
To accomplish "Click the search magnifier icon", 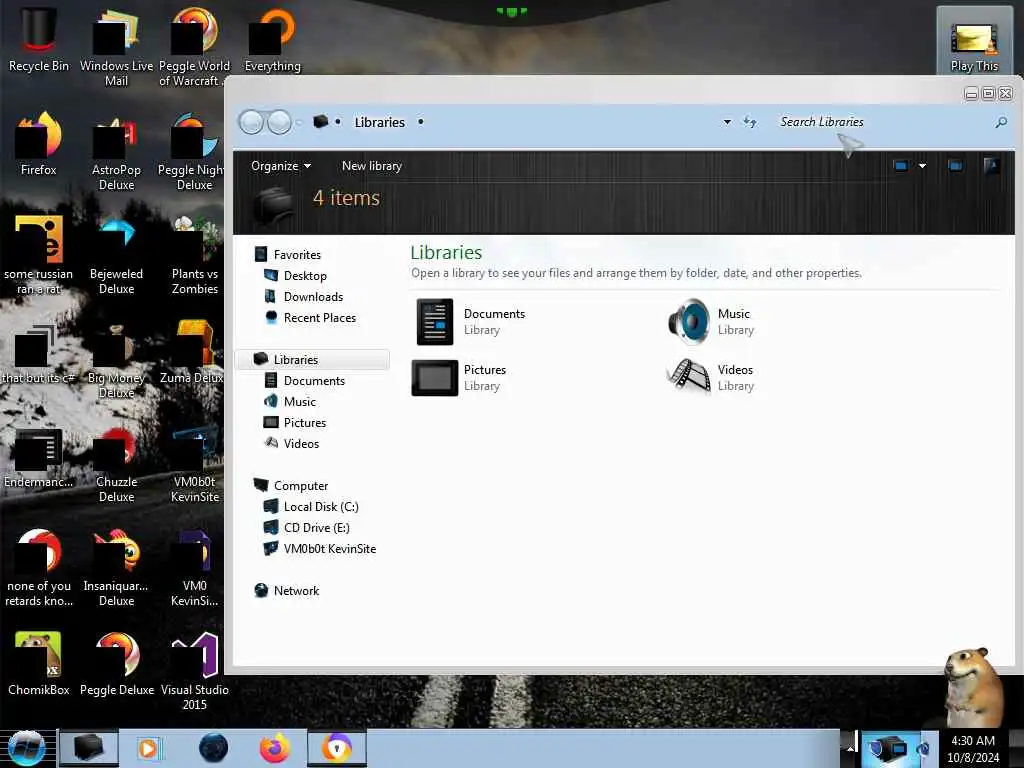I will coord(1000,122).
